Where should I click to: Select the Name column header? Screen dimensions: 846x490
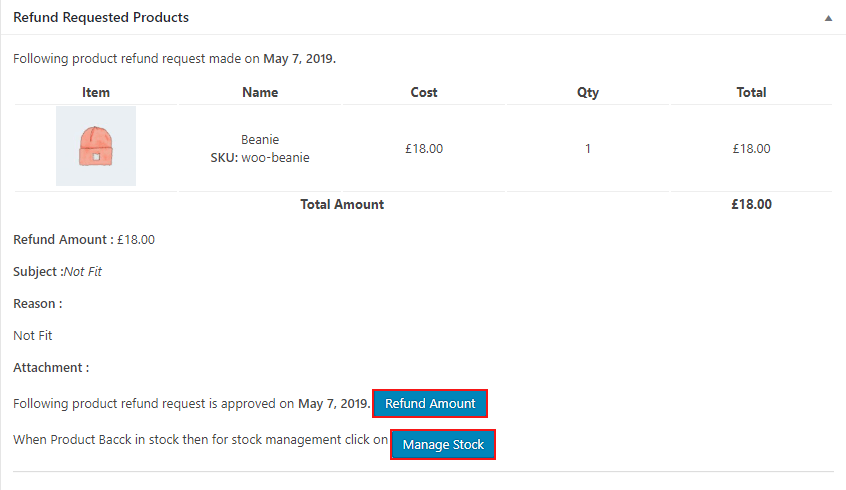pyautogui.click(x=260, y=92)
